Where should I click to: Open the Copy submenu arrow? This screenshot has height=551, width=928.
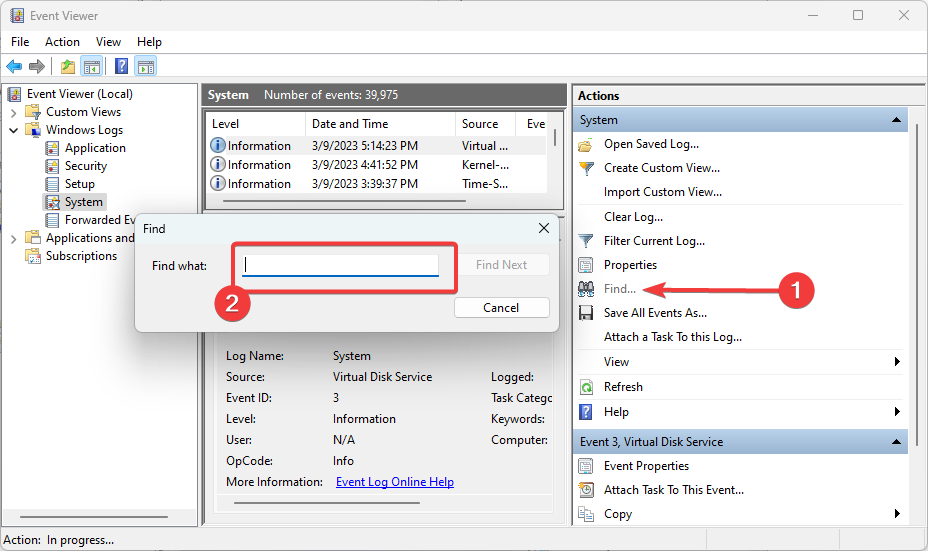click(x=897, y=514)
